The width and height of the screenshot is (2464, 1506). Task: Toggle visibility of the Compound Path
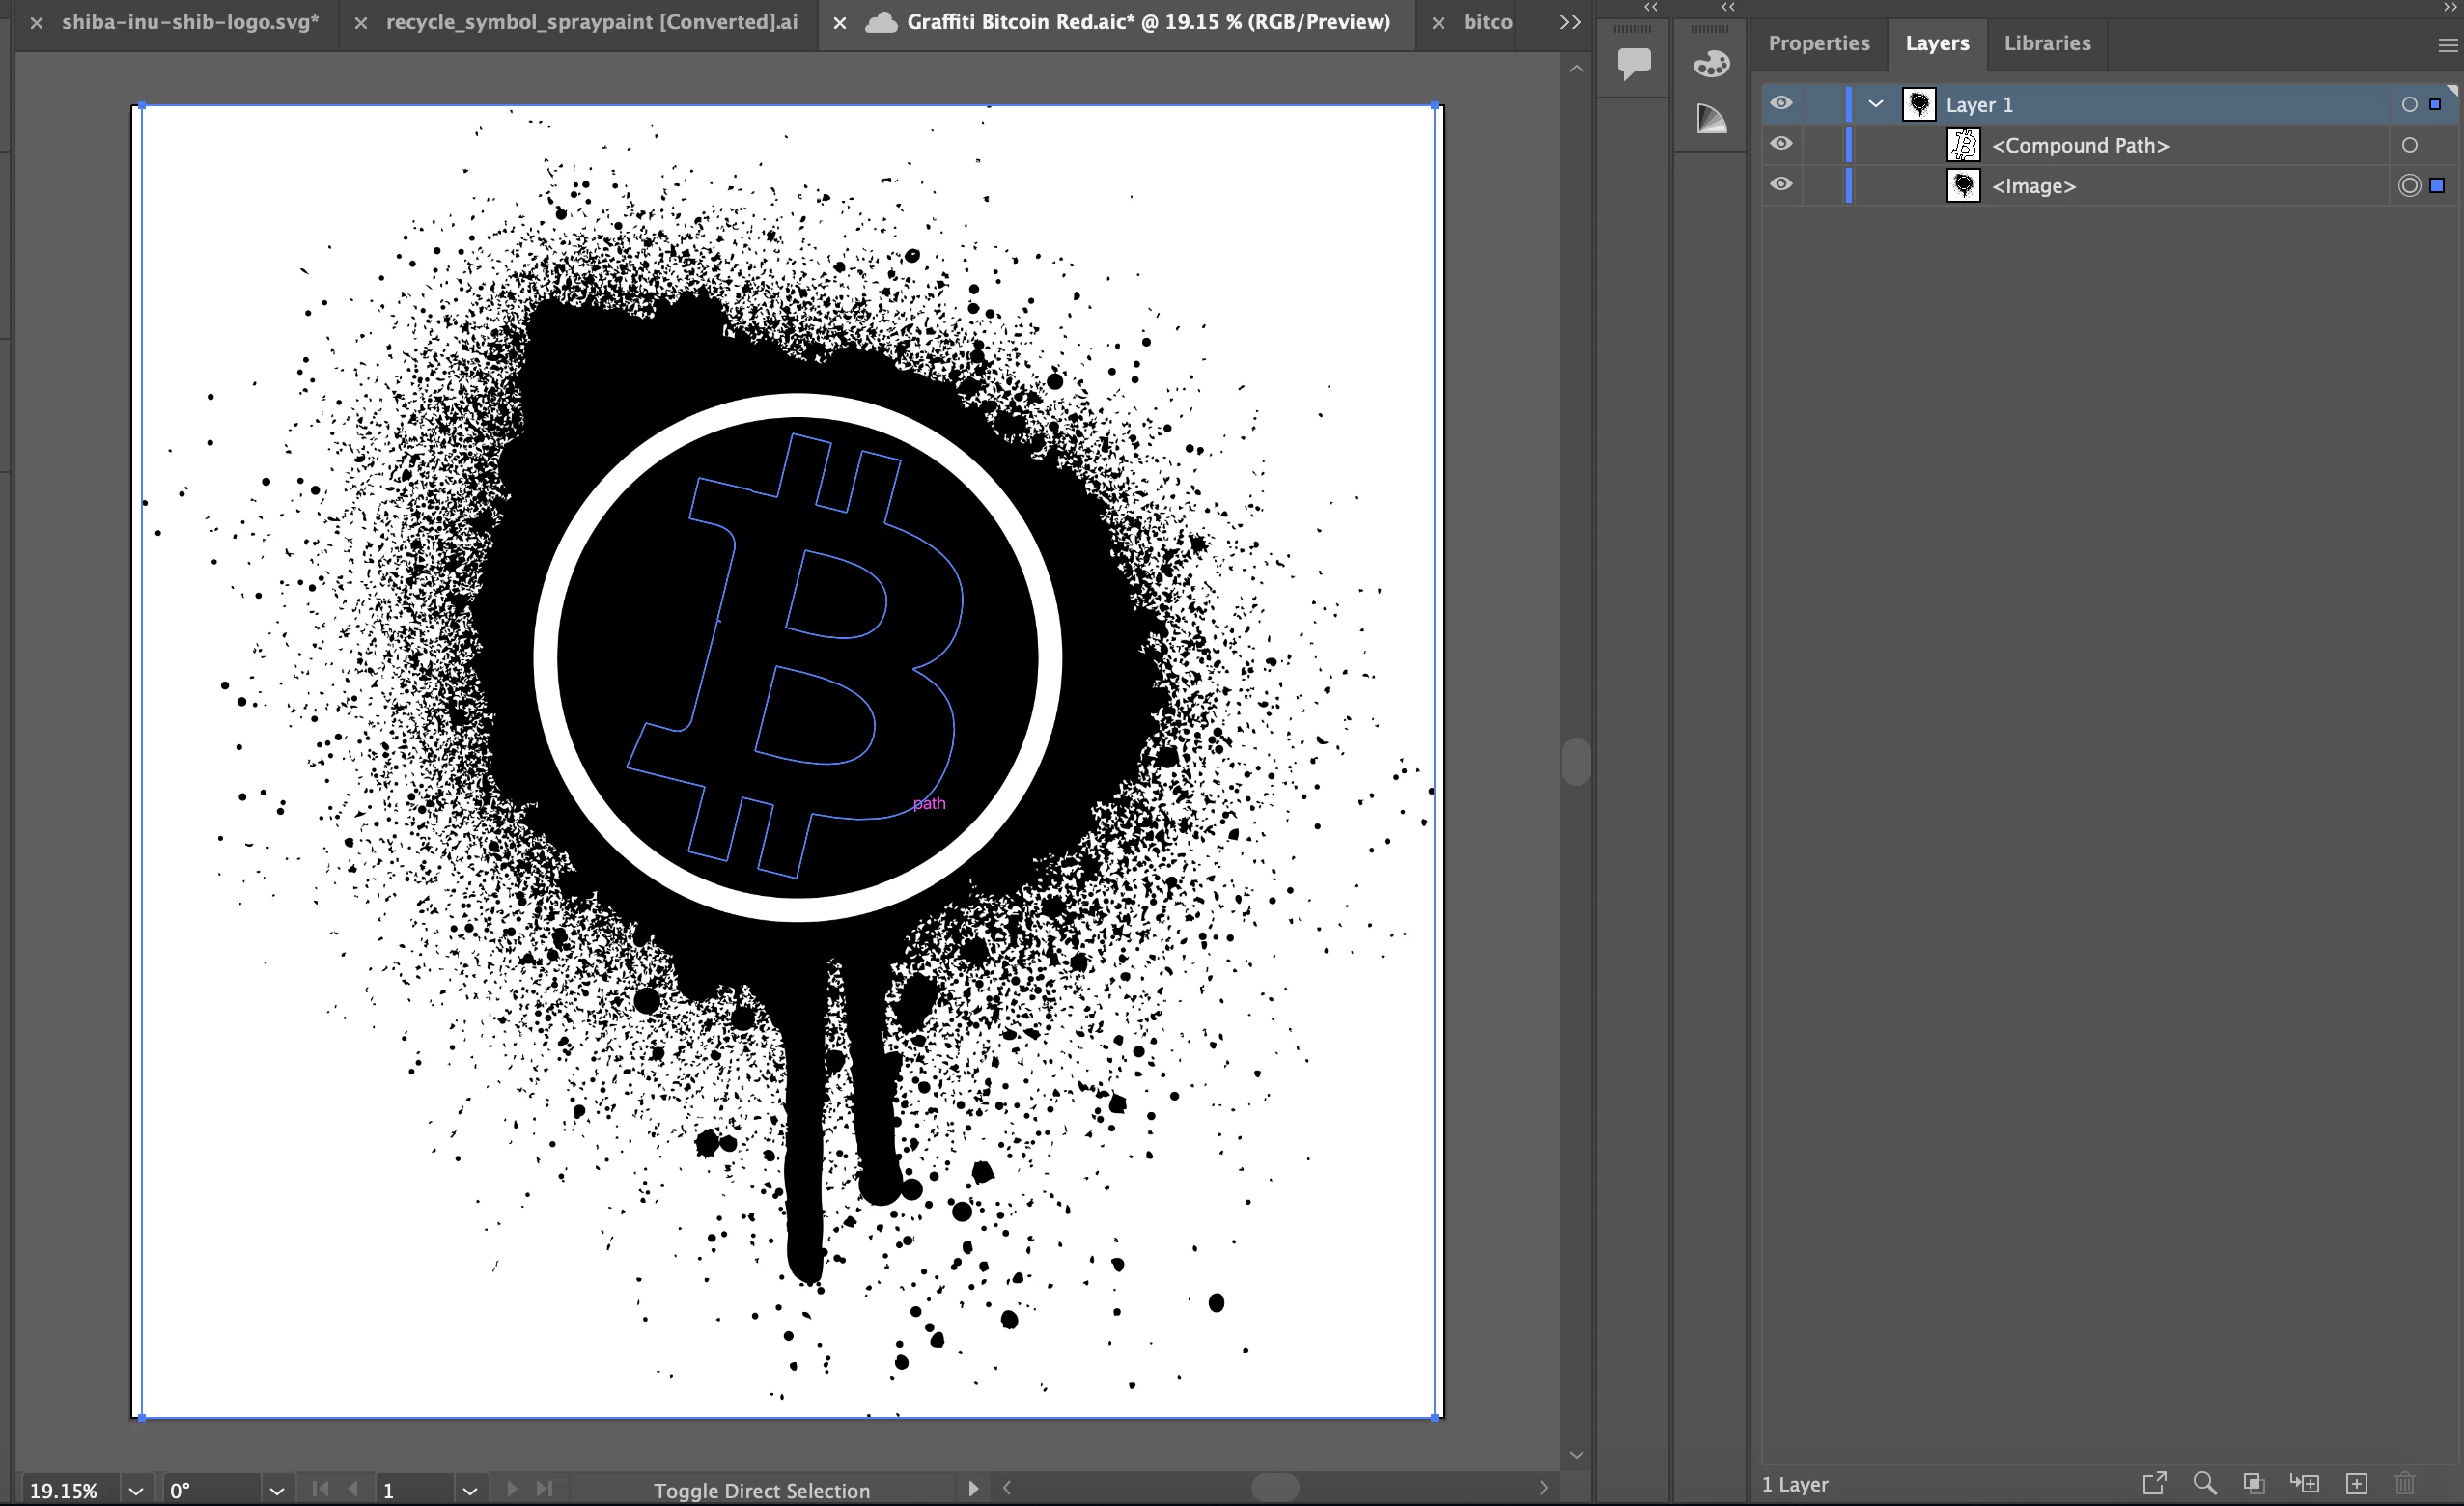click(x=1781, y=144)
